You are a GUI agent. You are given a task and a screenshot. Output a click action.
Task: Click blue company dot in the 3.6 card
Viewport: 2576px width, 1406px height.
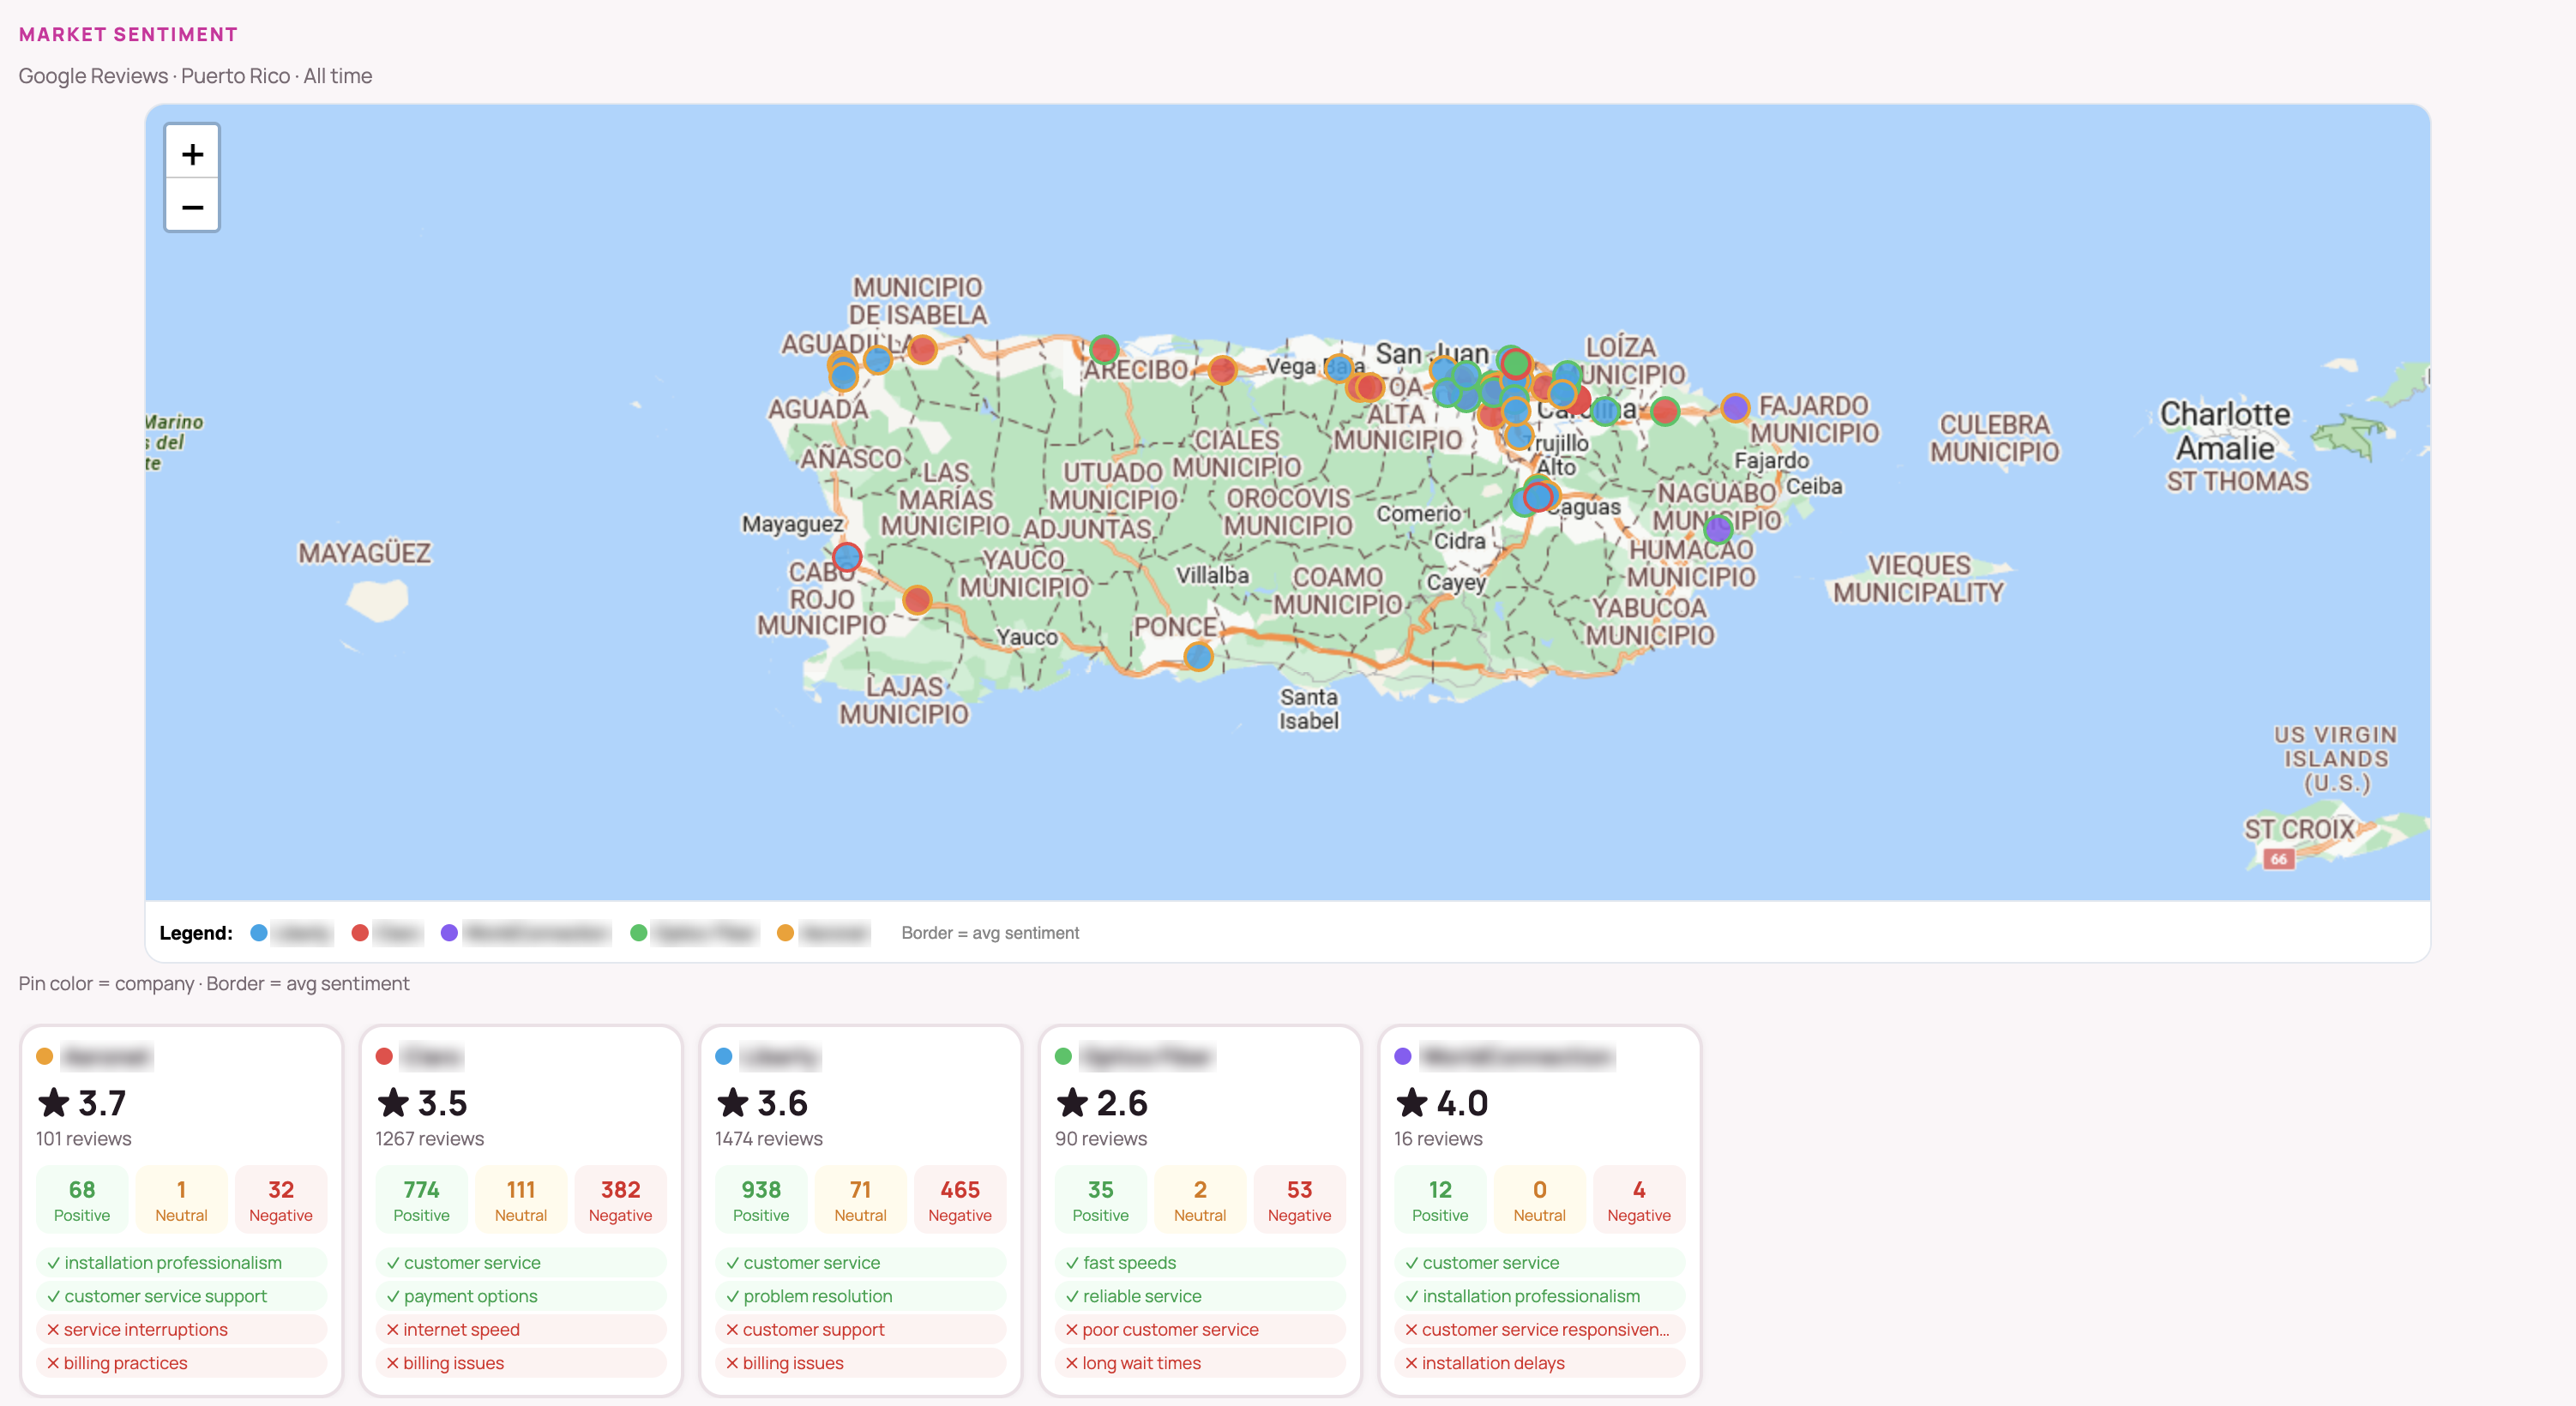(x=724, y=1056)
